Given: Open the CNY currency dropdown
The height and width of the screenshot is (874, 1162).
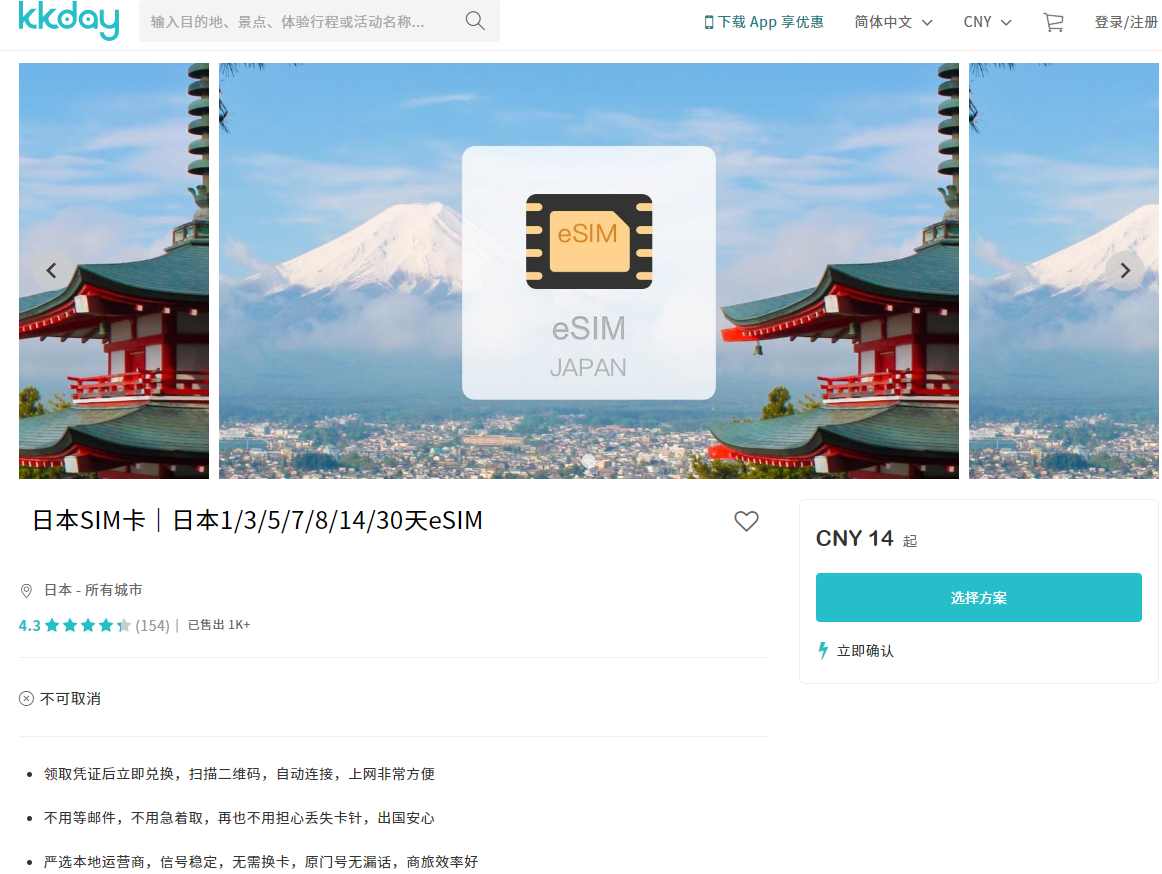Looking at the screenshot, I should (x=978, y=21).
